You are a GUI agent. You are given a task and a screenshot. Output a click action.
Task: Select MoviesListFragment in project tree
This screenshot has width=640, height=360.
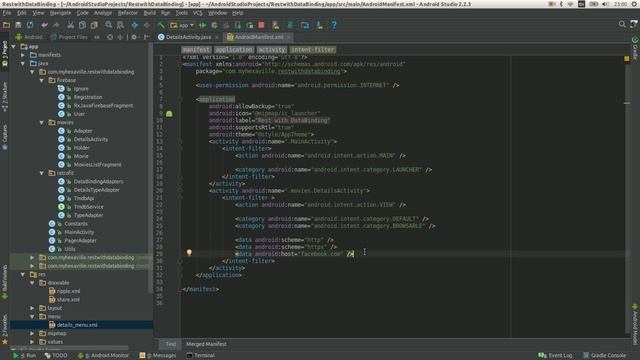coord(98,165)
